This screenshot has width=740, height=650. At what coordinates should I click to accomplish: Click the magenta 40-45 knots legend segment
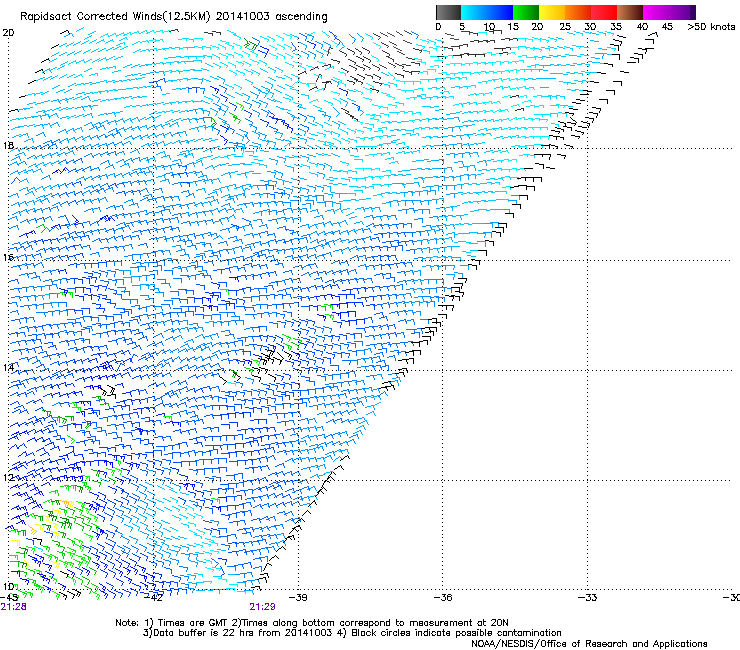coord(656,12)
